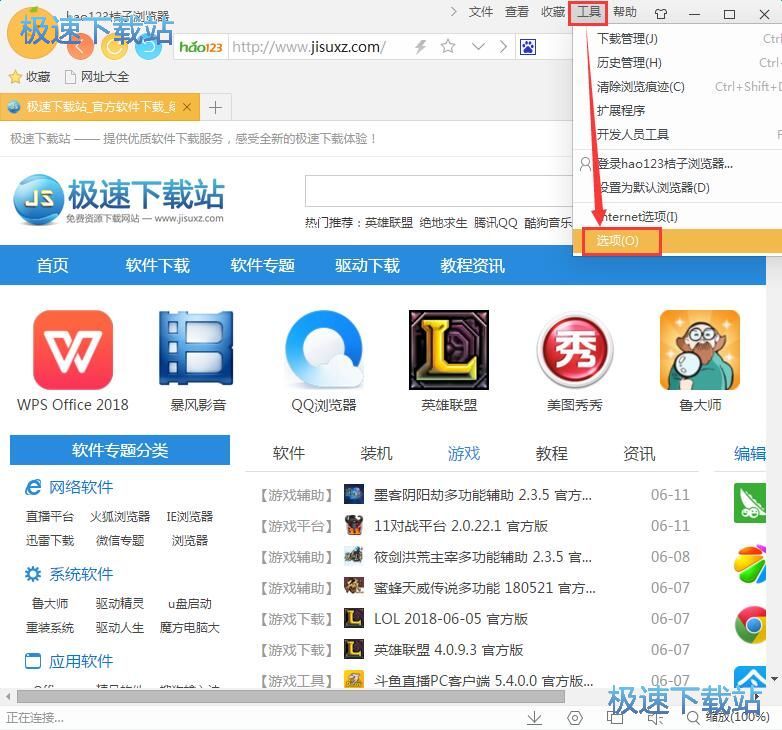
Task: Switch to the 游戏 list tab
Action: [464, 453]
